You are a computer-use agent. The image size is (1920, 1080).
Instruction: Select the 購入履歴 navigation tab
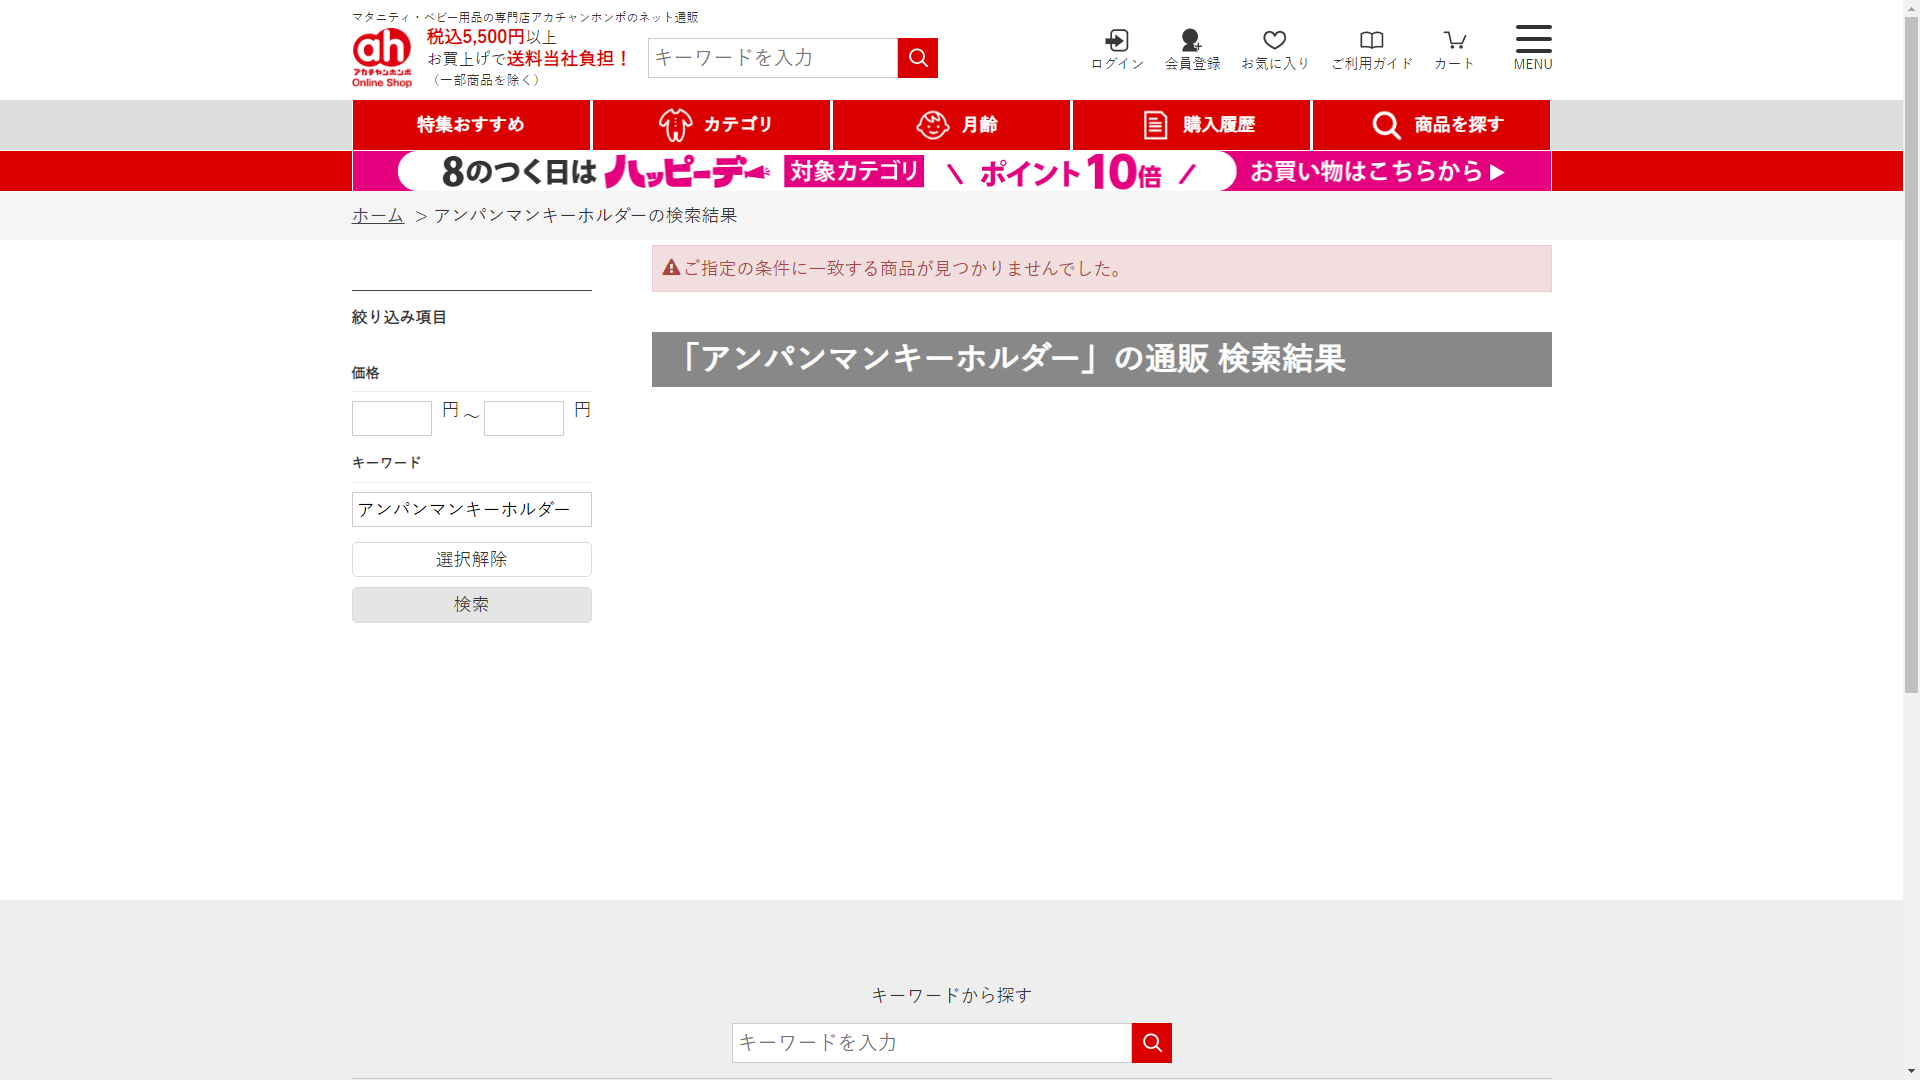pos(1191,125)
